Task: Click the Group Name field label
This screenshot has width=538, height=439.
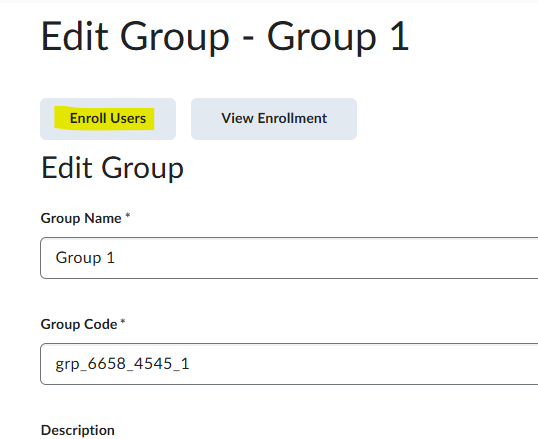Action: (81, 218)
